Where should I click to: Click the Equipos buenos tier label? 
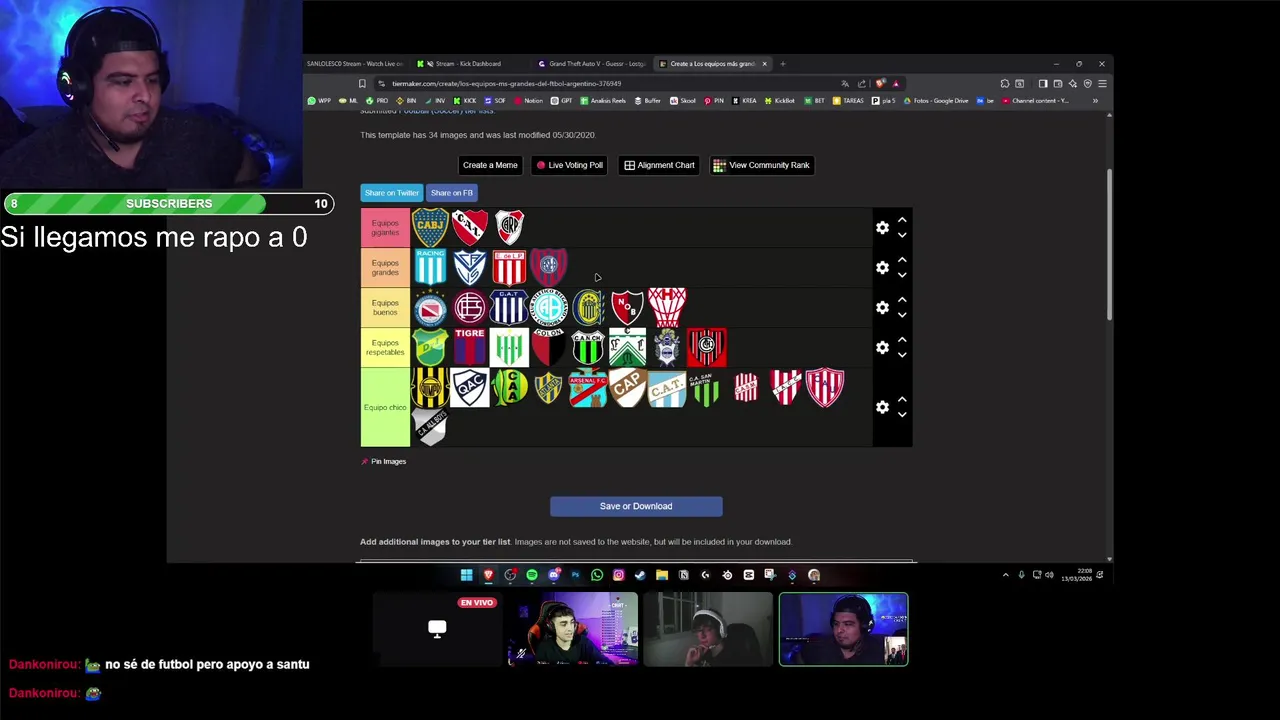[385, 307]
